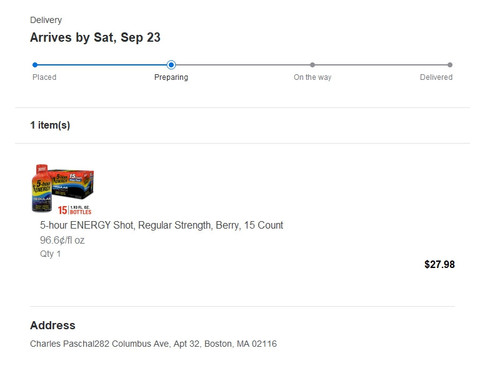Click the Qty 1 quantity text

[x=50, y=254]
